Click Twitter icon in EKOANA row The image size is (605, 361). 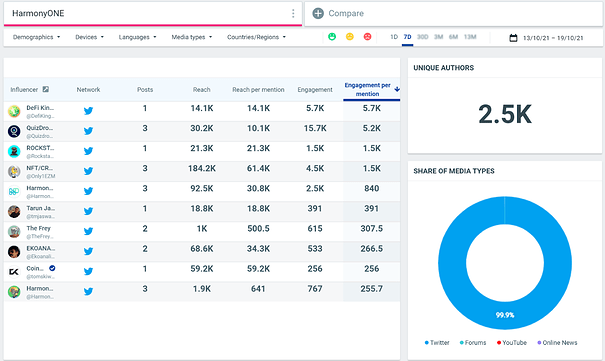[88, 251]
